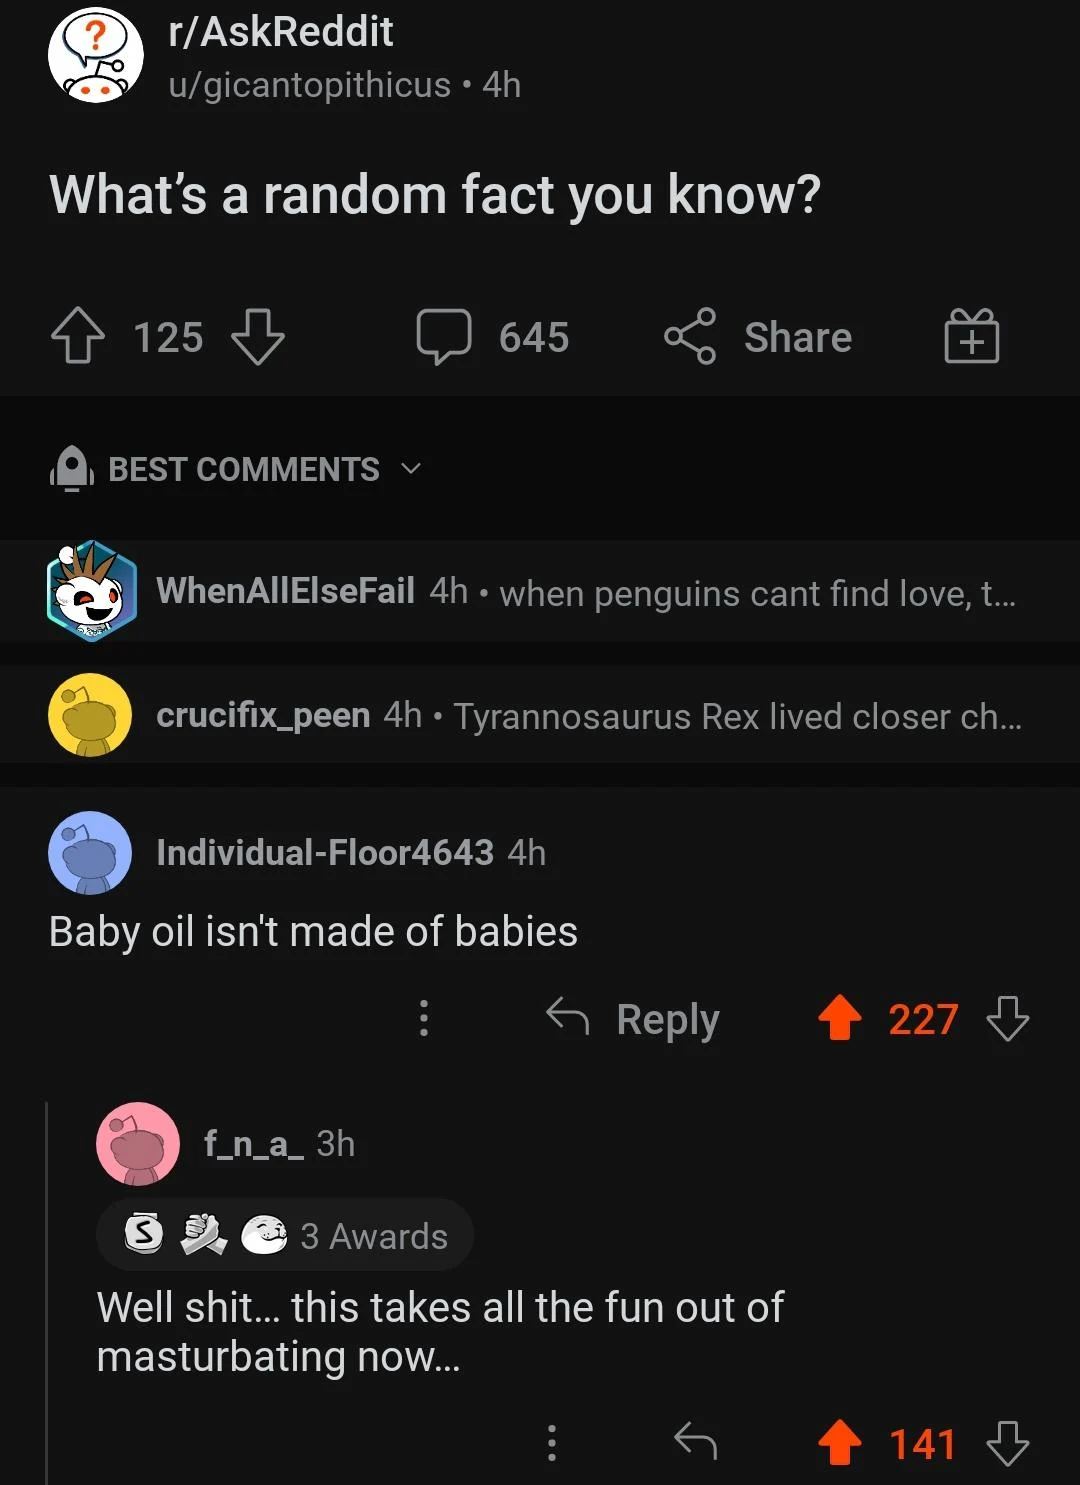Click reply arrow on f_n_a_ comment

pyautogui.click(x=696, y=1442)
